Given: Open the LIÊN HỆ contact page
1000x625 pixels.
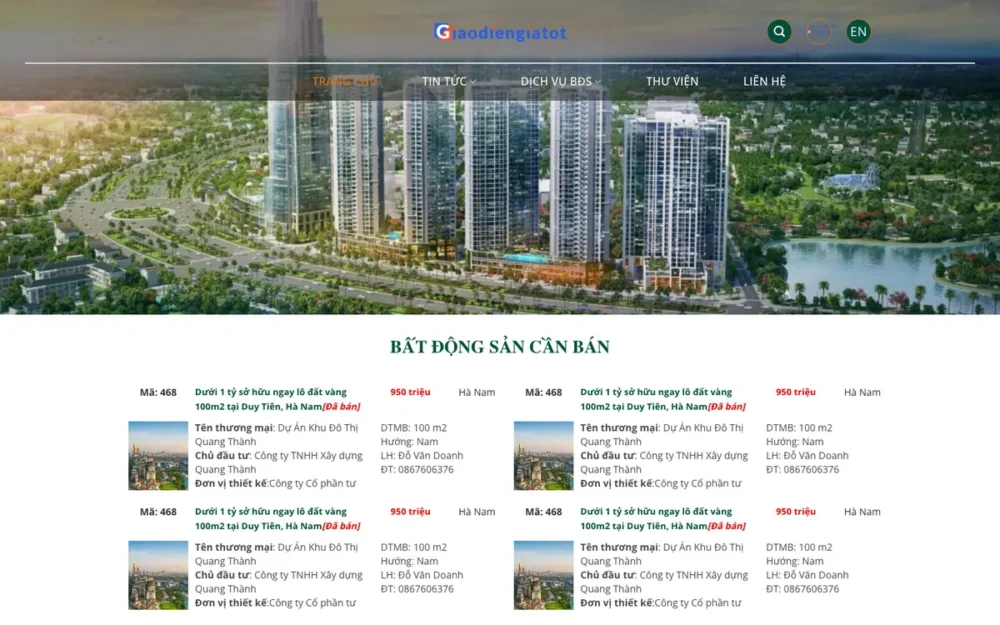Looking at the screenshot, I should pos(764,82).
